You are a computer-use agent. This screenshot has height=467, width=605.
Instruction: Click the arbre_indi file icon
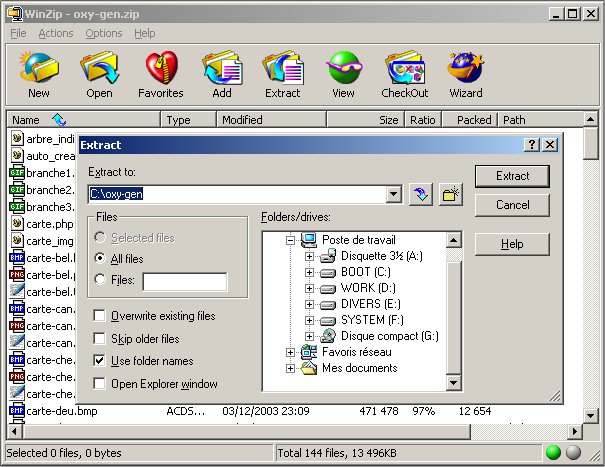pyautogui.click(x=17, y=138)
